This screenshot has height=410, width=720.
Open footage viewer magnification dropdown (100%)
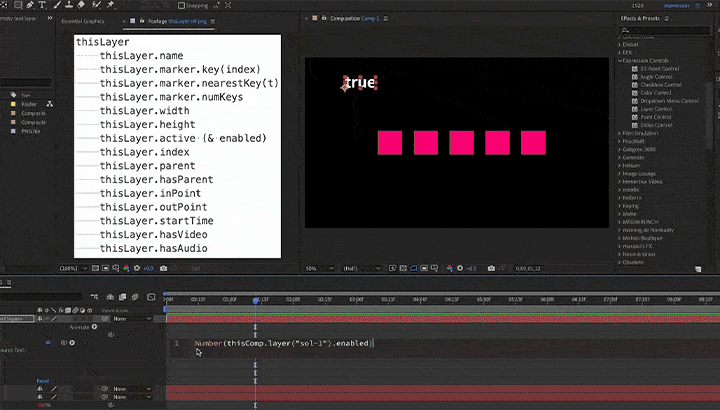pyautogui.click(x=73, y=268)
